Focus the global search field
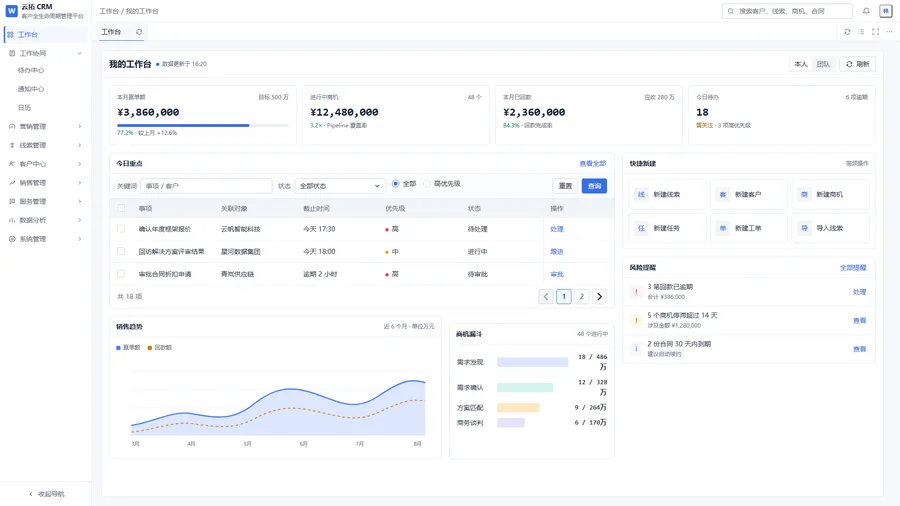Screen dimensions: 900x506 click(787, 11)
